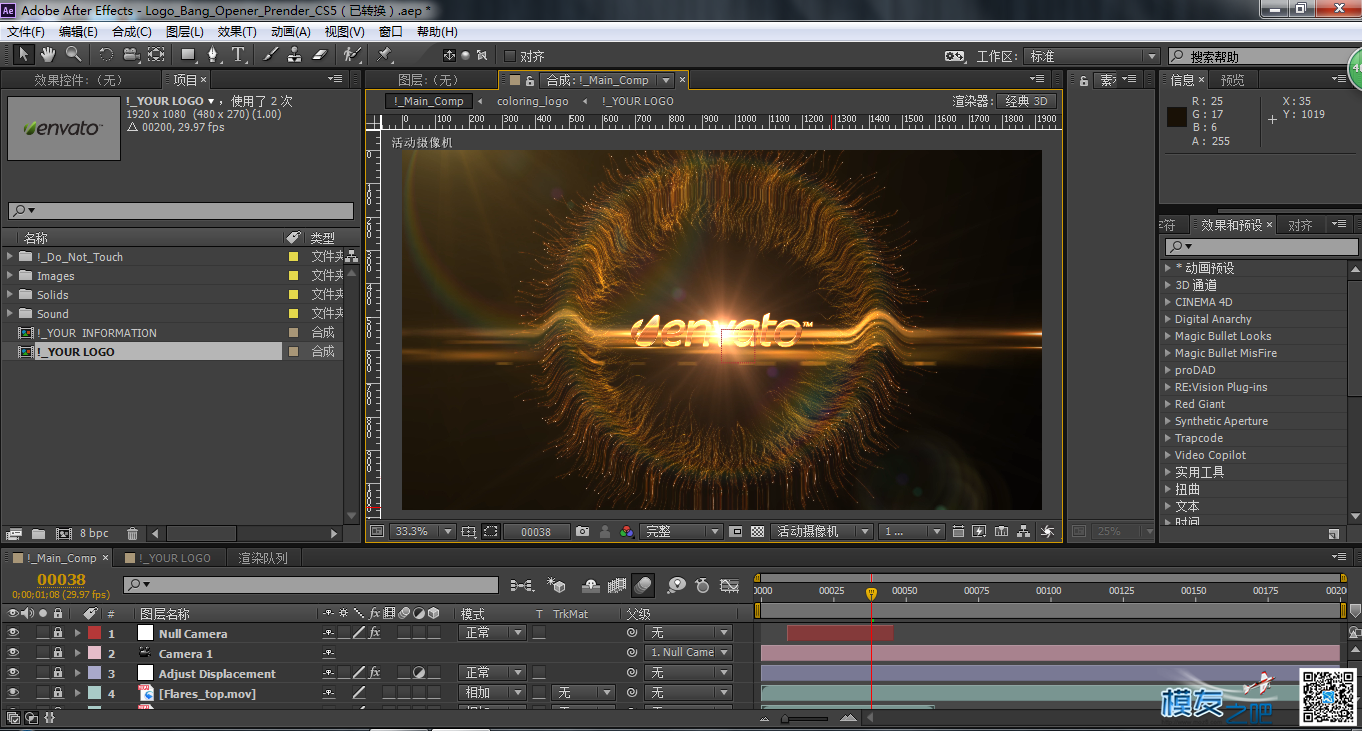Enable motion blur switch in timeline header
Viewport: 1362px width, 731px height.
coord(643,585)
